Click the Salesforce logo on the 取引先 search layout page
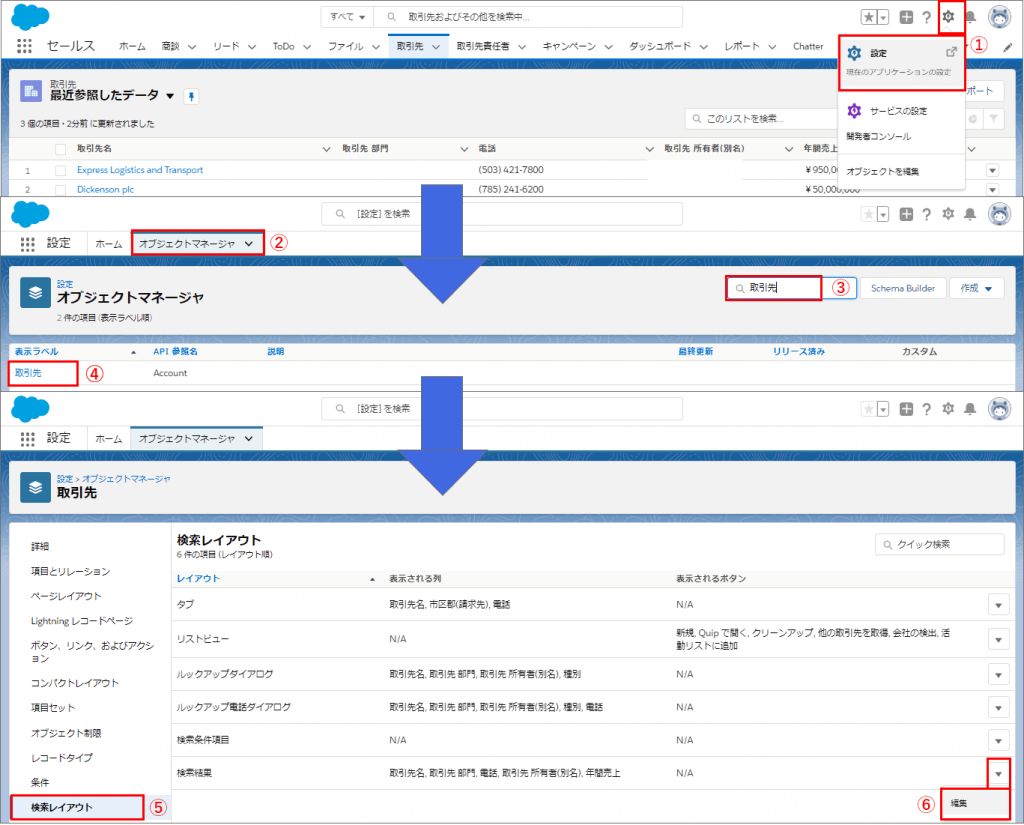This screenshot has height=825, width=1024. point(30,409)
